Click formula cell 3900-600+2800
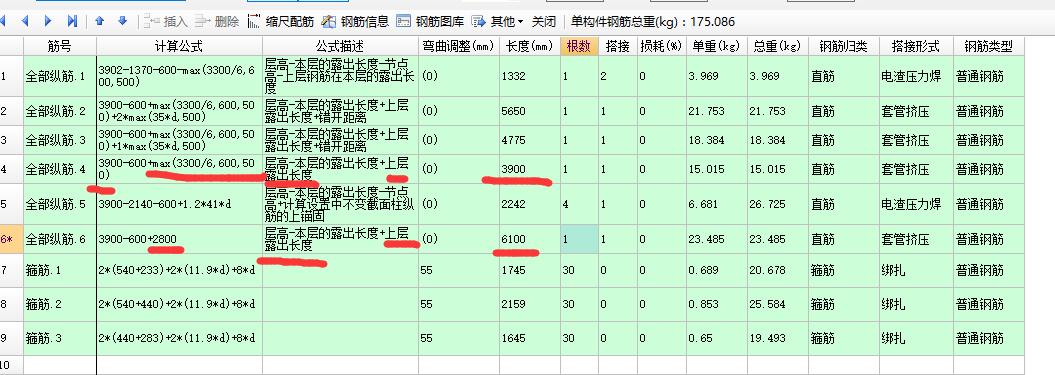Screen dimensions: 1055x375 179,239
